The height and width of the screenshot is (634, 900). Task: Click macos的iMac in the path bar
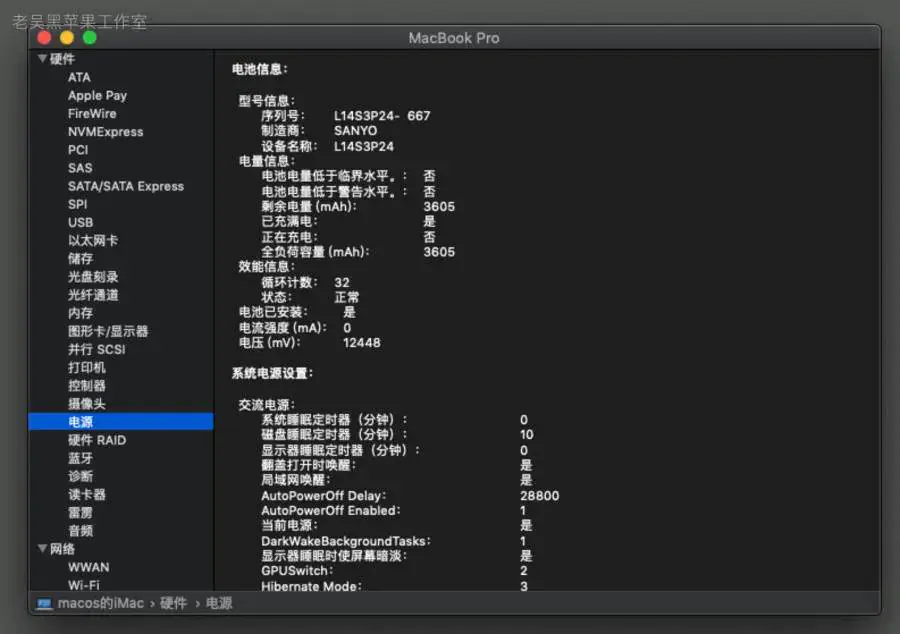[x=100, y=603]
